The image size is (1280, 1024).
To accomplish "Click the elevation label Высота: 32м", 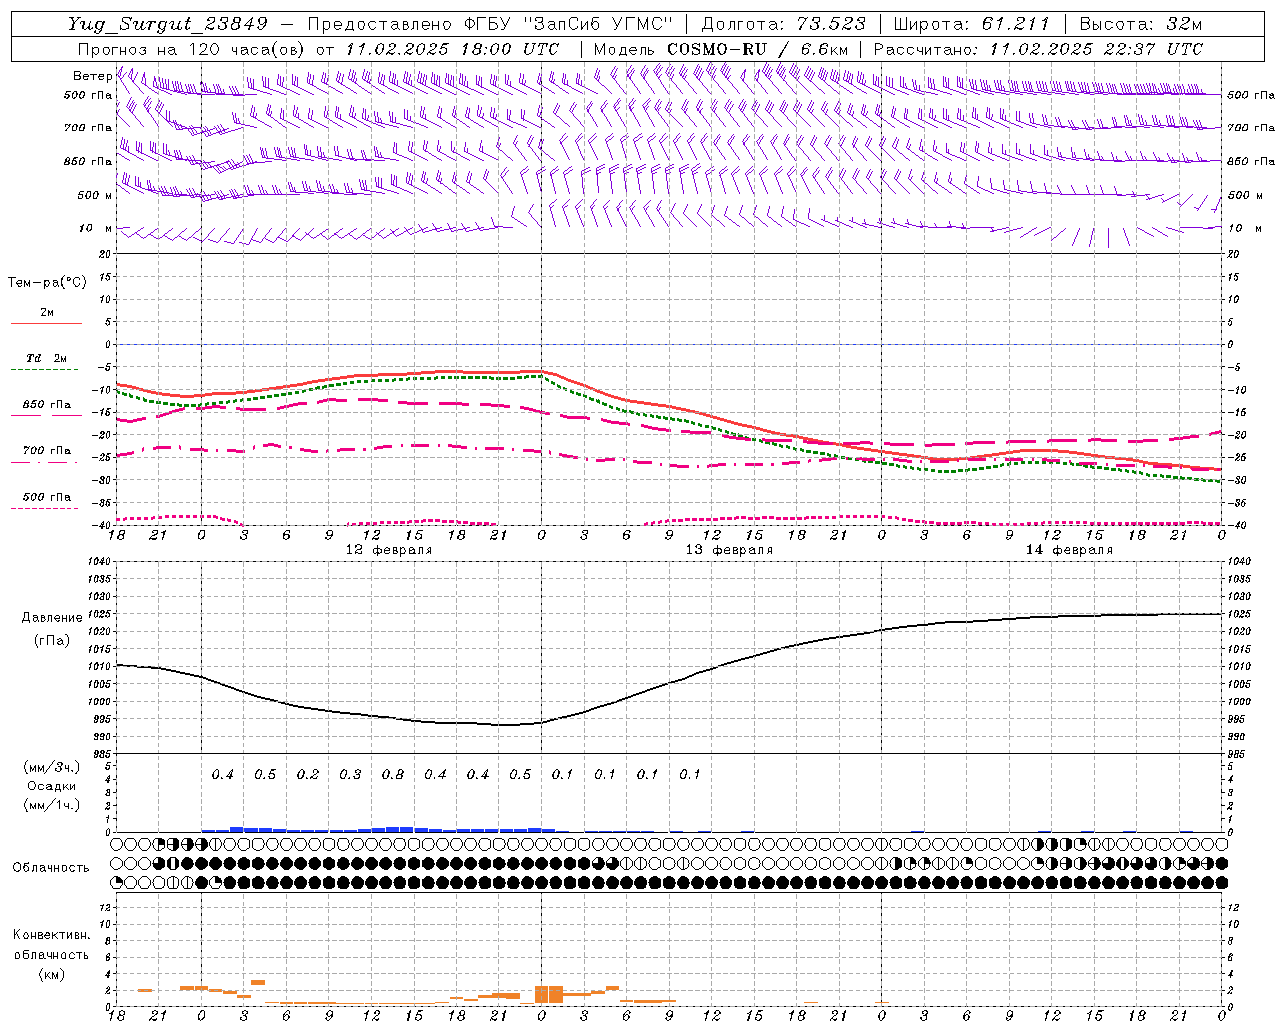I will coord(1139,24).
